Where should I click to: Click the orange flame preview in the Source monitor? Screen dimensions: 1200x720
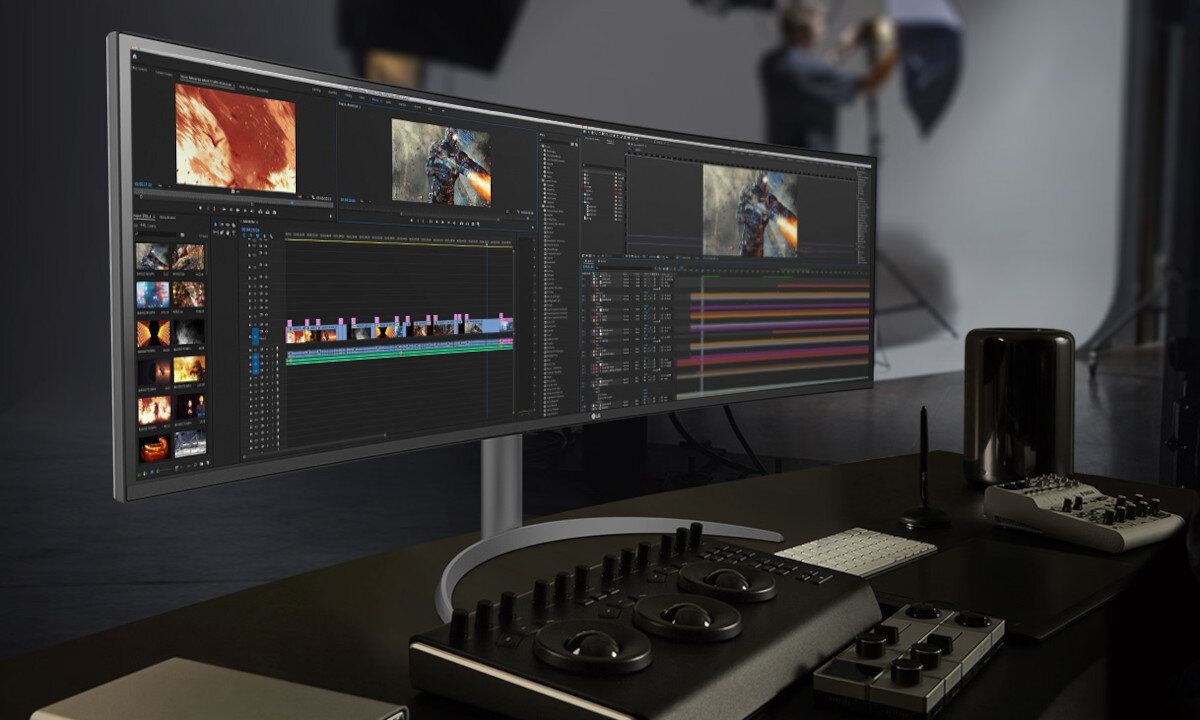[236, 137]
